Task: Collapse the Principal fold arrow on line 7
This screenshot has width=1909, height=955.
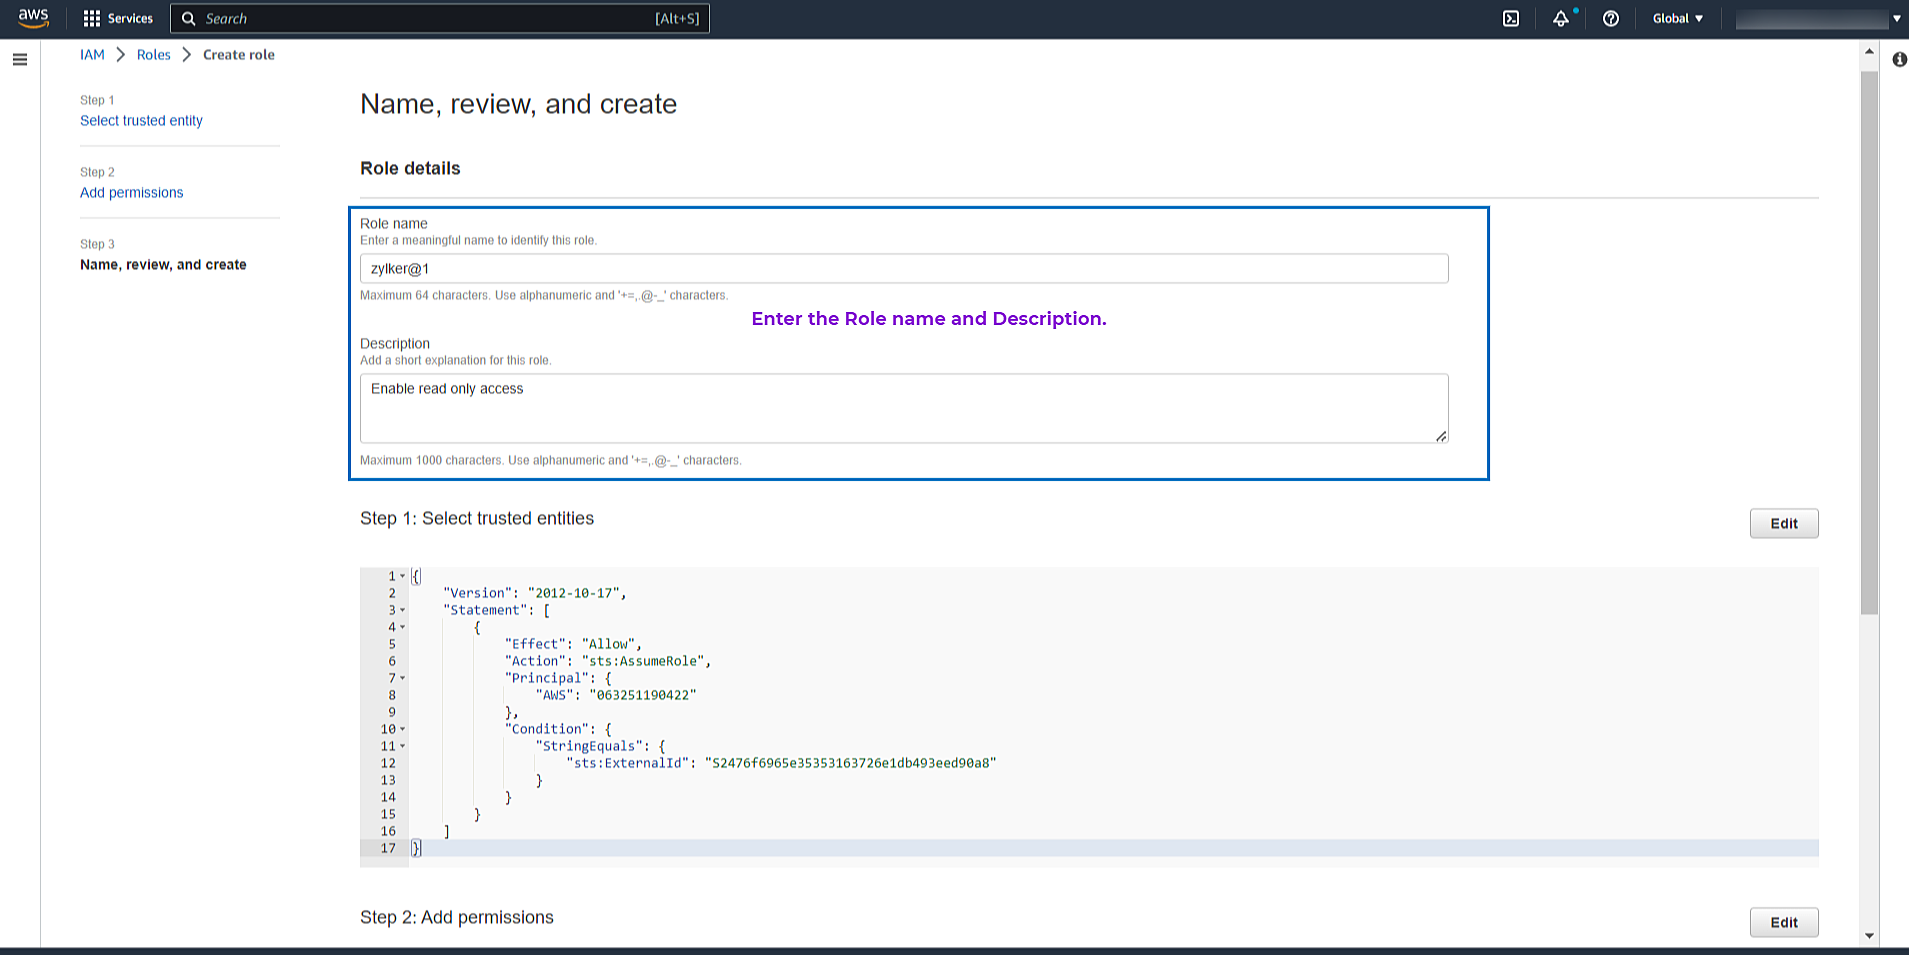Action: tap(403, 678)
